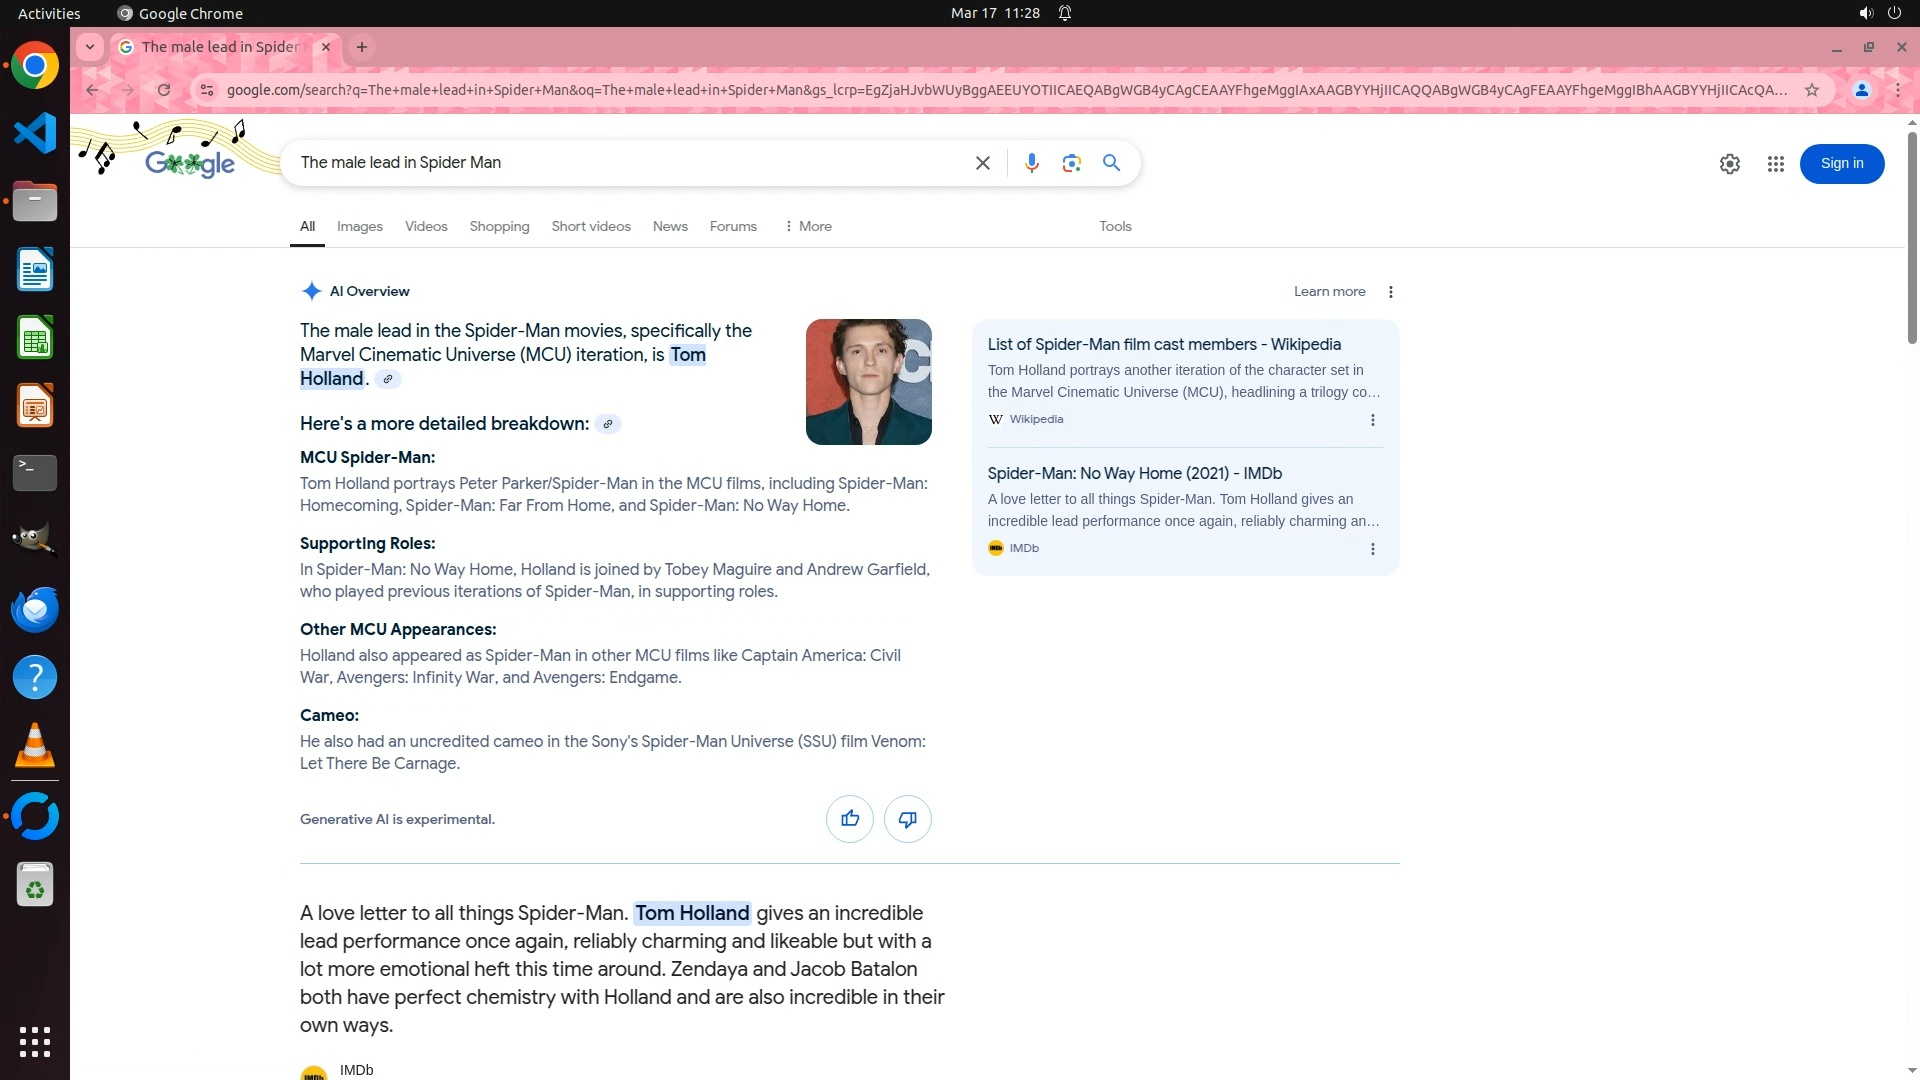Open Google Lens image search
The image size is (1920, 1080).
[1071, 163]
